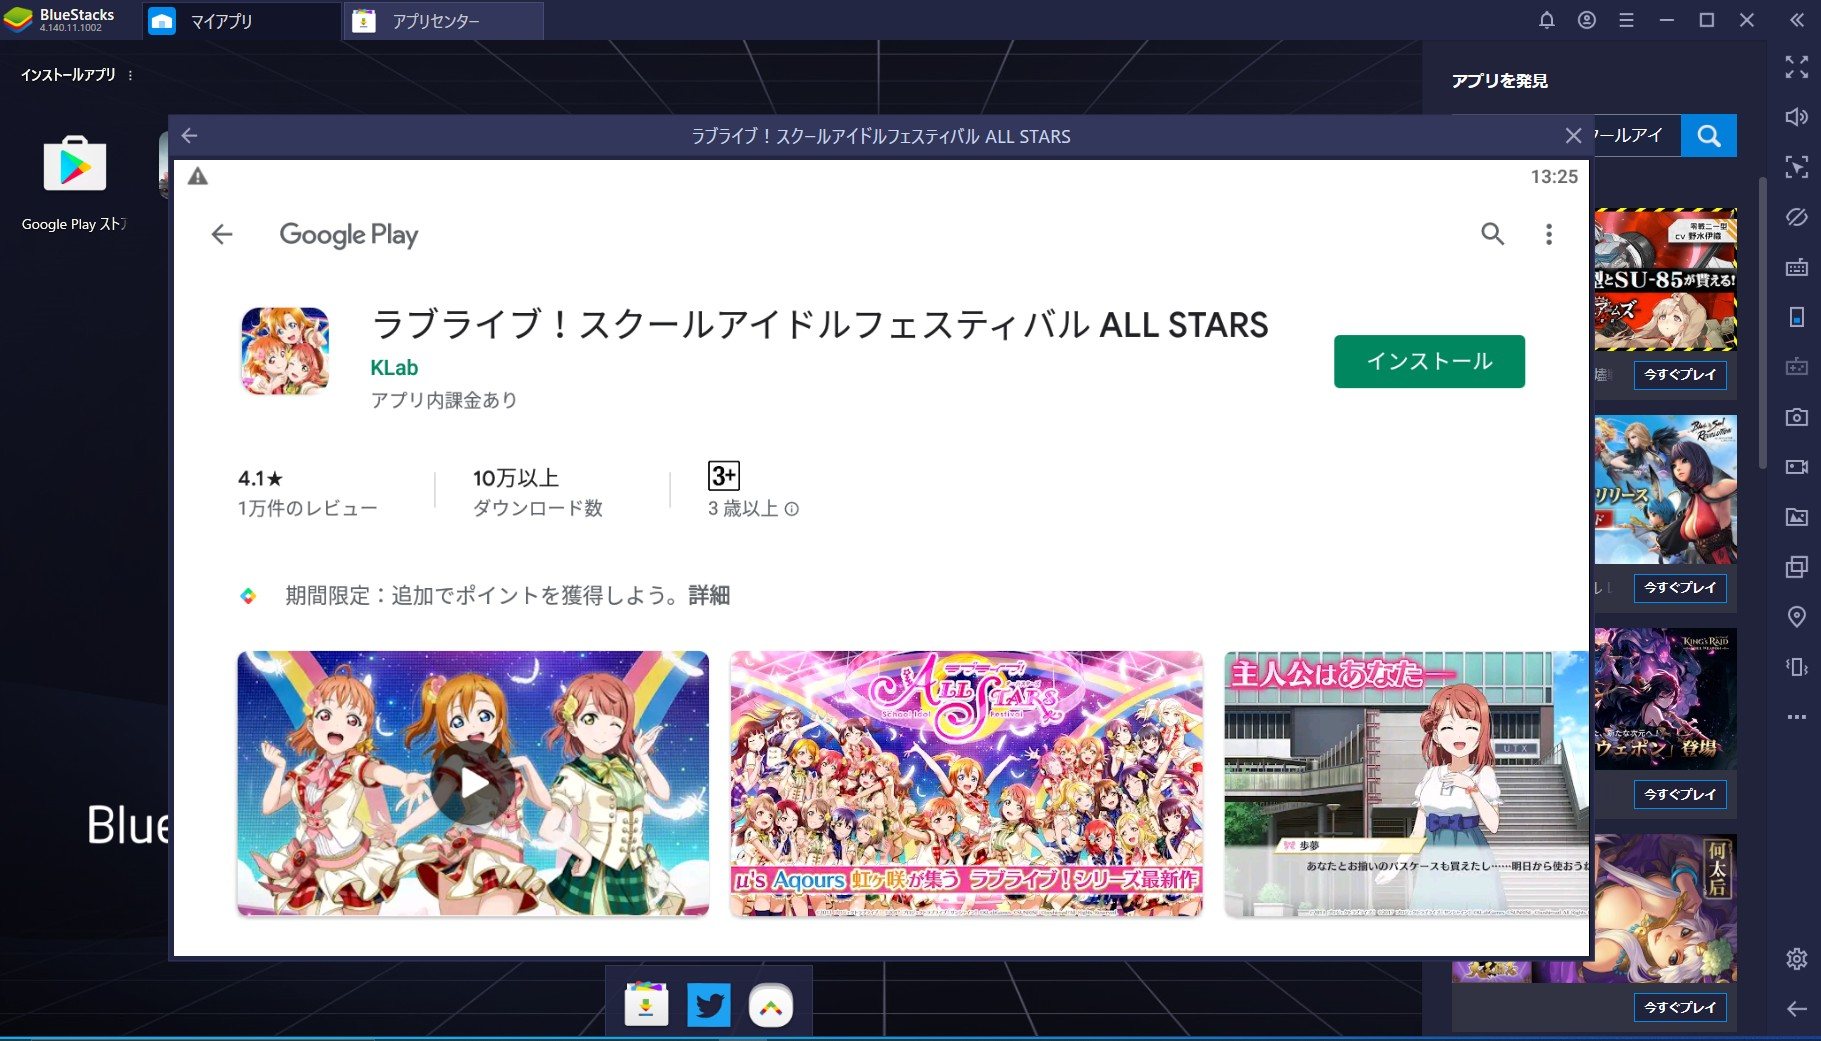Viewport: 1821px width, 1041px height.
Task: Open Google Play Store app icon
Action: [x=75, y=163]
